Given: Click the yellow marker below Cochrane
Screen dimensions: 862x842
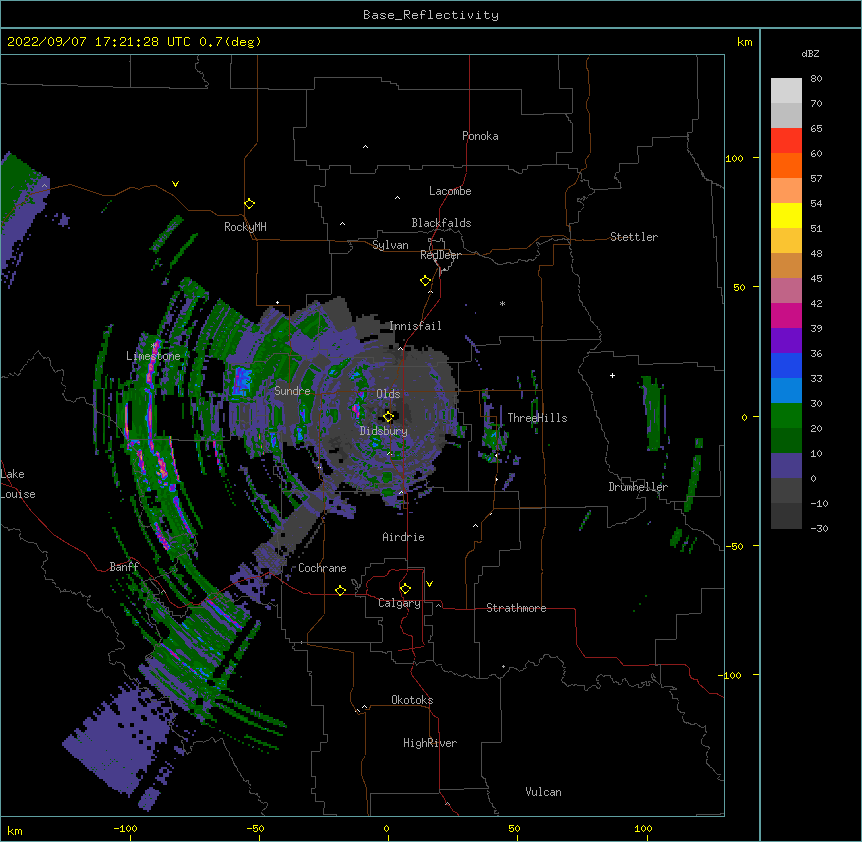Looking at the screenshot, I should (x=340, y=590).
